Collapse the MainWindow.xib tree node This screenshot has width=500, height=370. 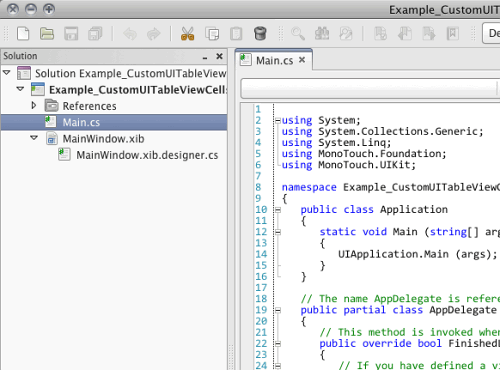(34, 138)
